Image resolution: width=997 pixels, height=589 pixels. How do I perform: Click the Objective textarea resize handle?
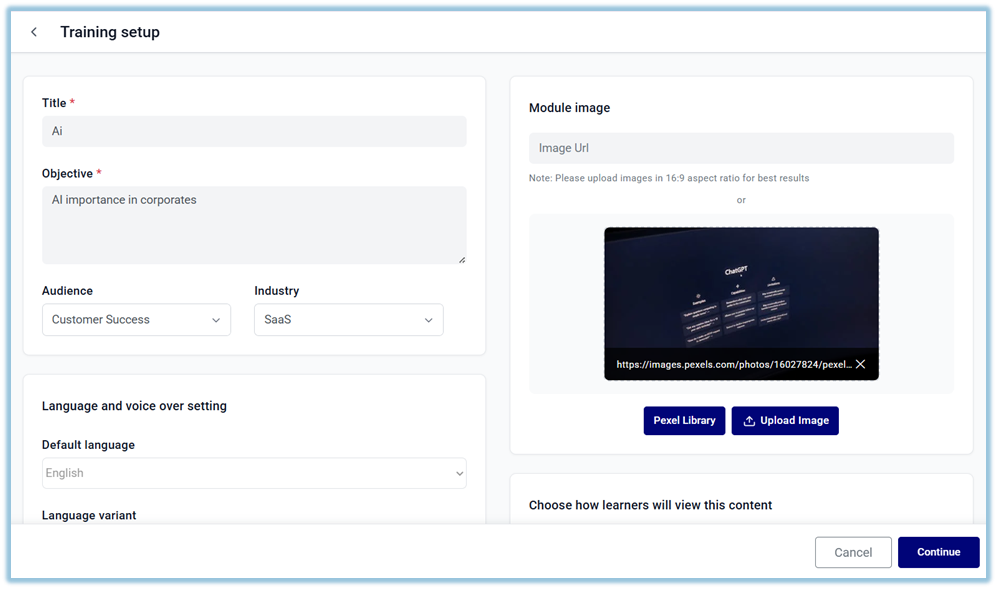pos(461,259)
